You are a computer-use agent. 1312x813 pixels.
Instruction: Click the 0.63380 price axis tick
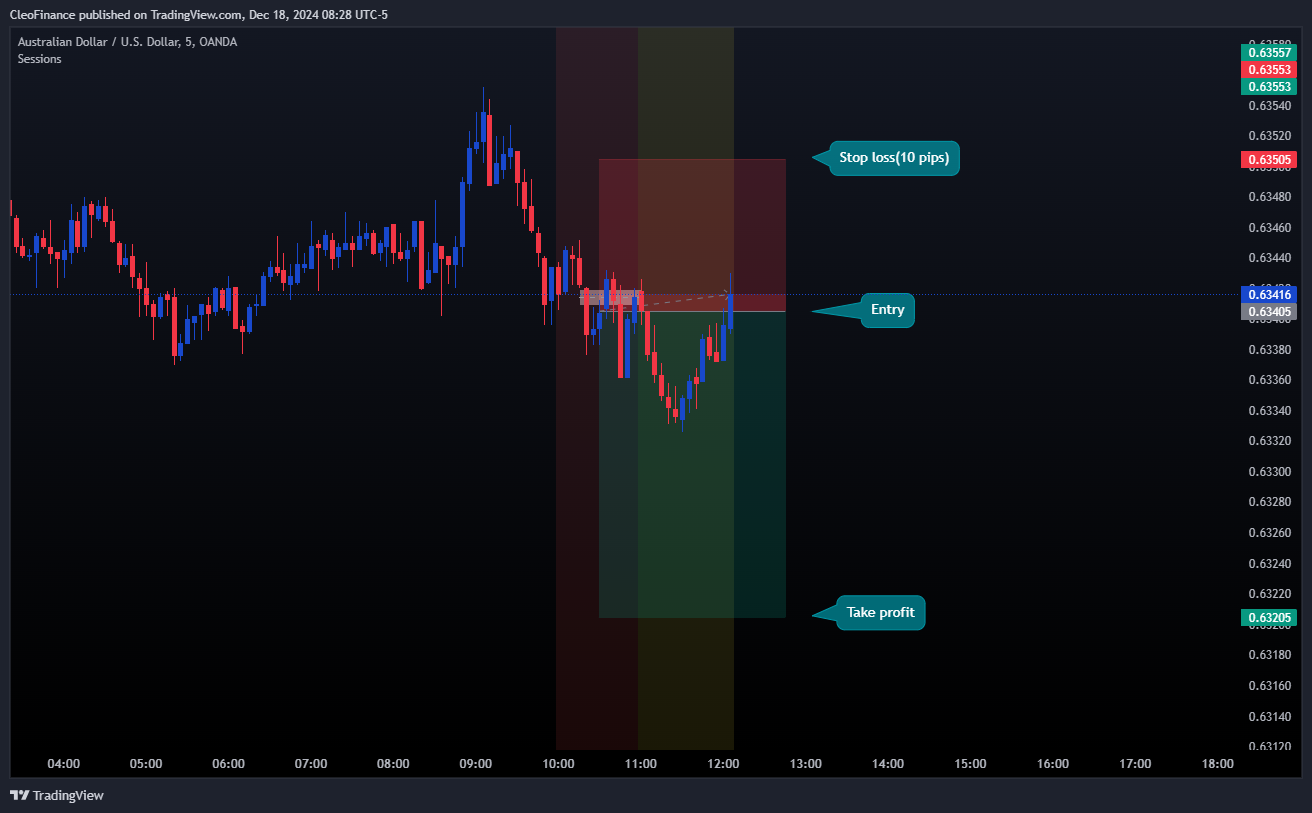[1269, 350]
